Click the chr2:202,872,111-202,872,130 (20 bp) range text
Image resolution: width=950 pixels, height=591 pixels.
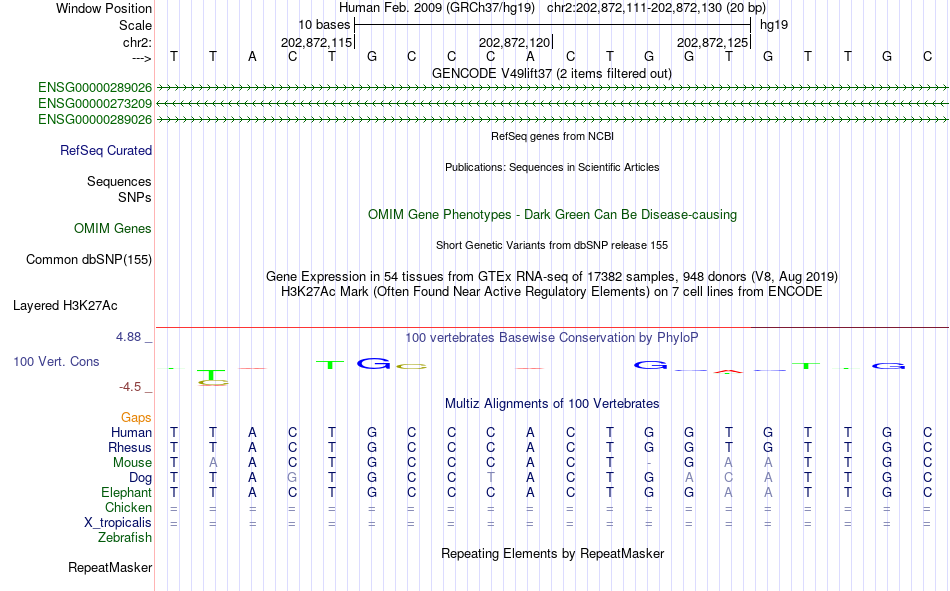(656, 8)
